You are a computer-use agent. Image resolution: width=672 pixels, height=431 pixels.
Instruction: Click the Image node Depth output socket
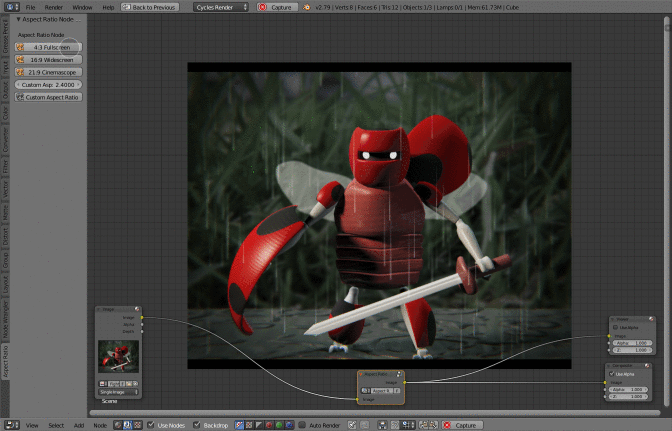(142, 331)
